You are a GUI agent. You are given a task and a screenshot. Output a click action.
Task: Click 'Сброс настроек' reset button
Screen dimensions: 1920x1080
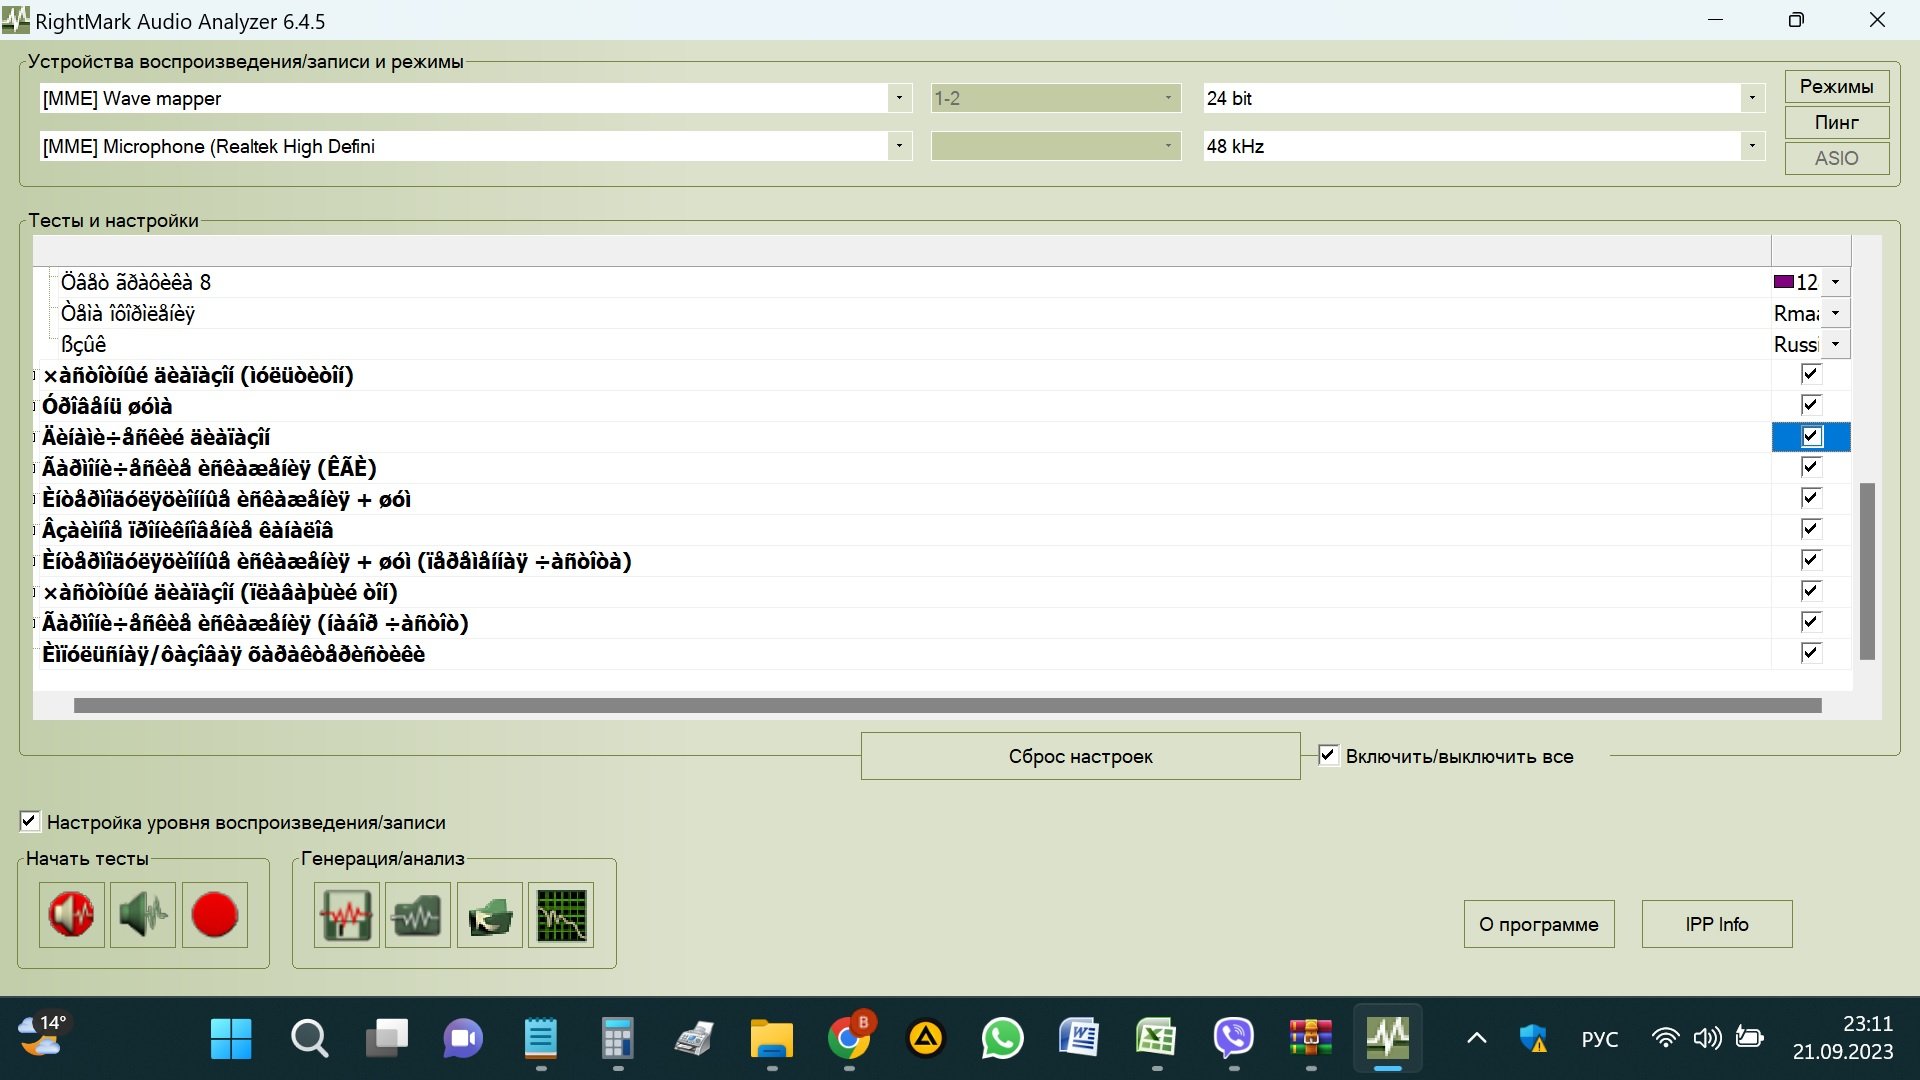click(1080, 756)
